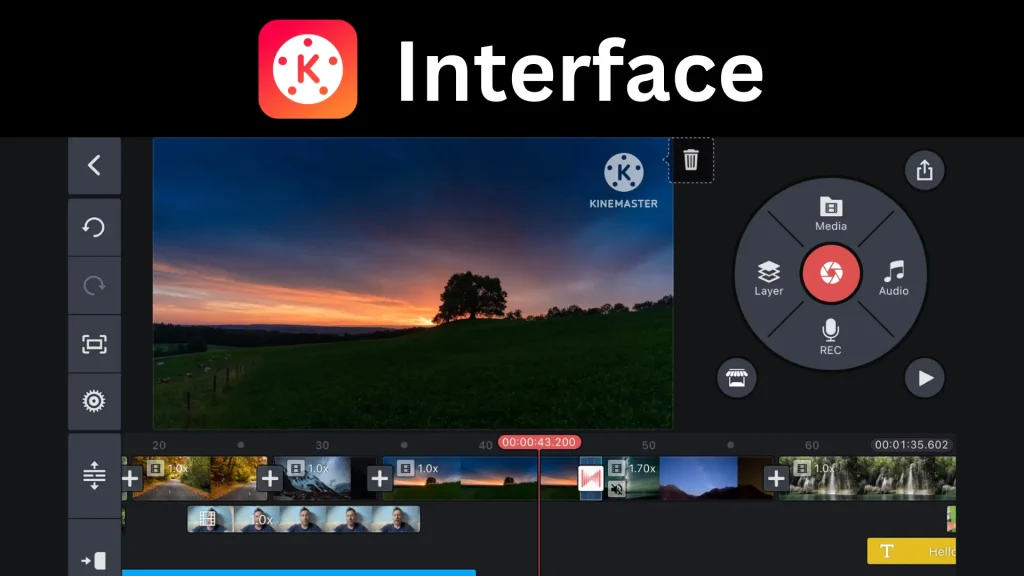1024x576 pixels.
Task: Click the 30 mark on timeline ruler
Action: point(322,445)
